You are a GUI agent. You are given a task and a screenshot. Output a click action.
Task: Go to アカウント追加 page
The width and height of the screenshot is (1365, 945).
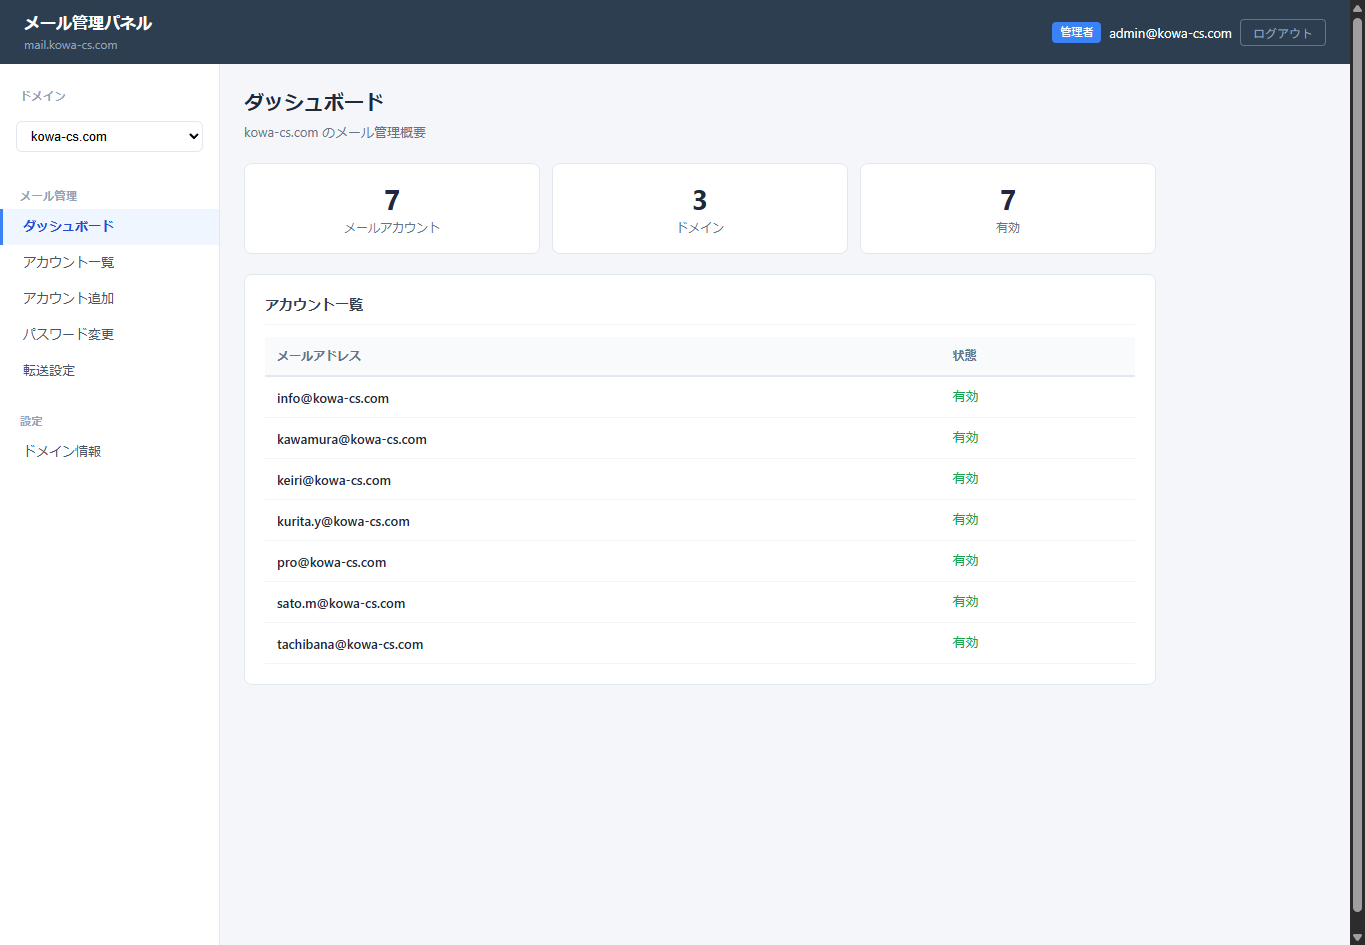point(69,299)
